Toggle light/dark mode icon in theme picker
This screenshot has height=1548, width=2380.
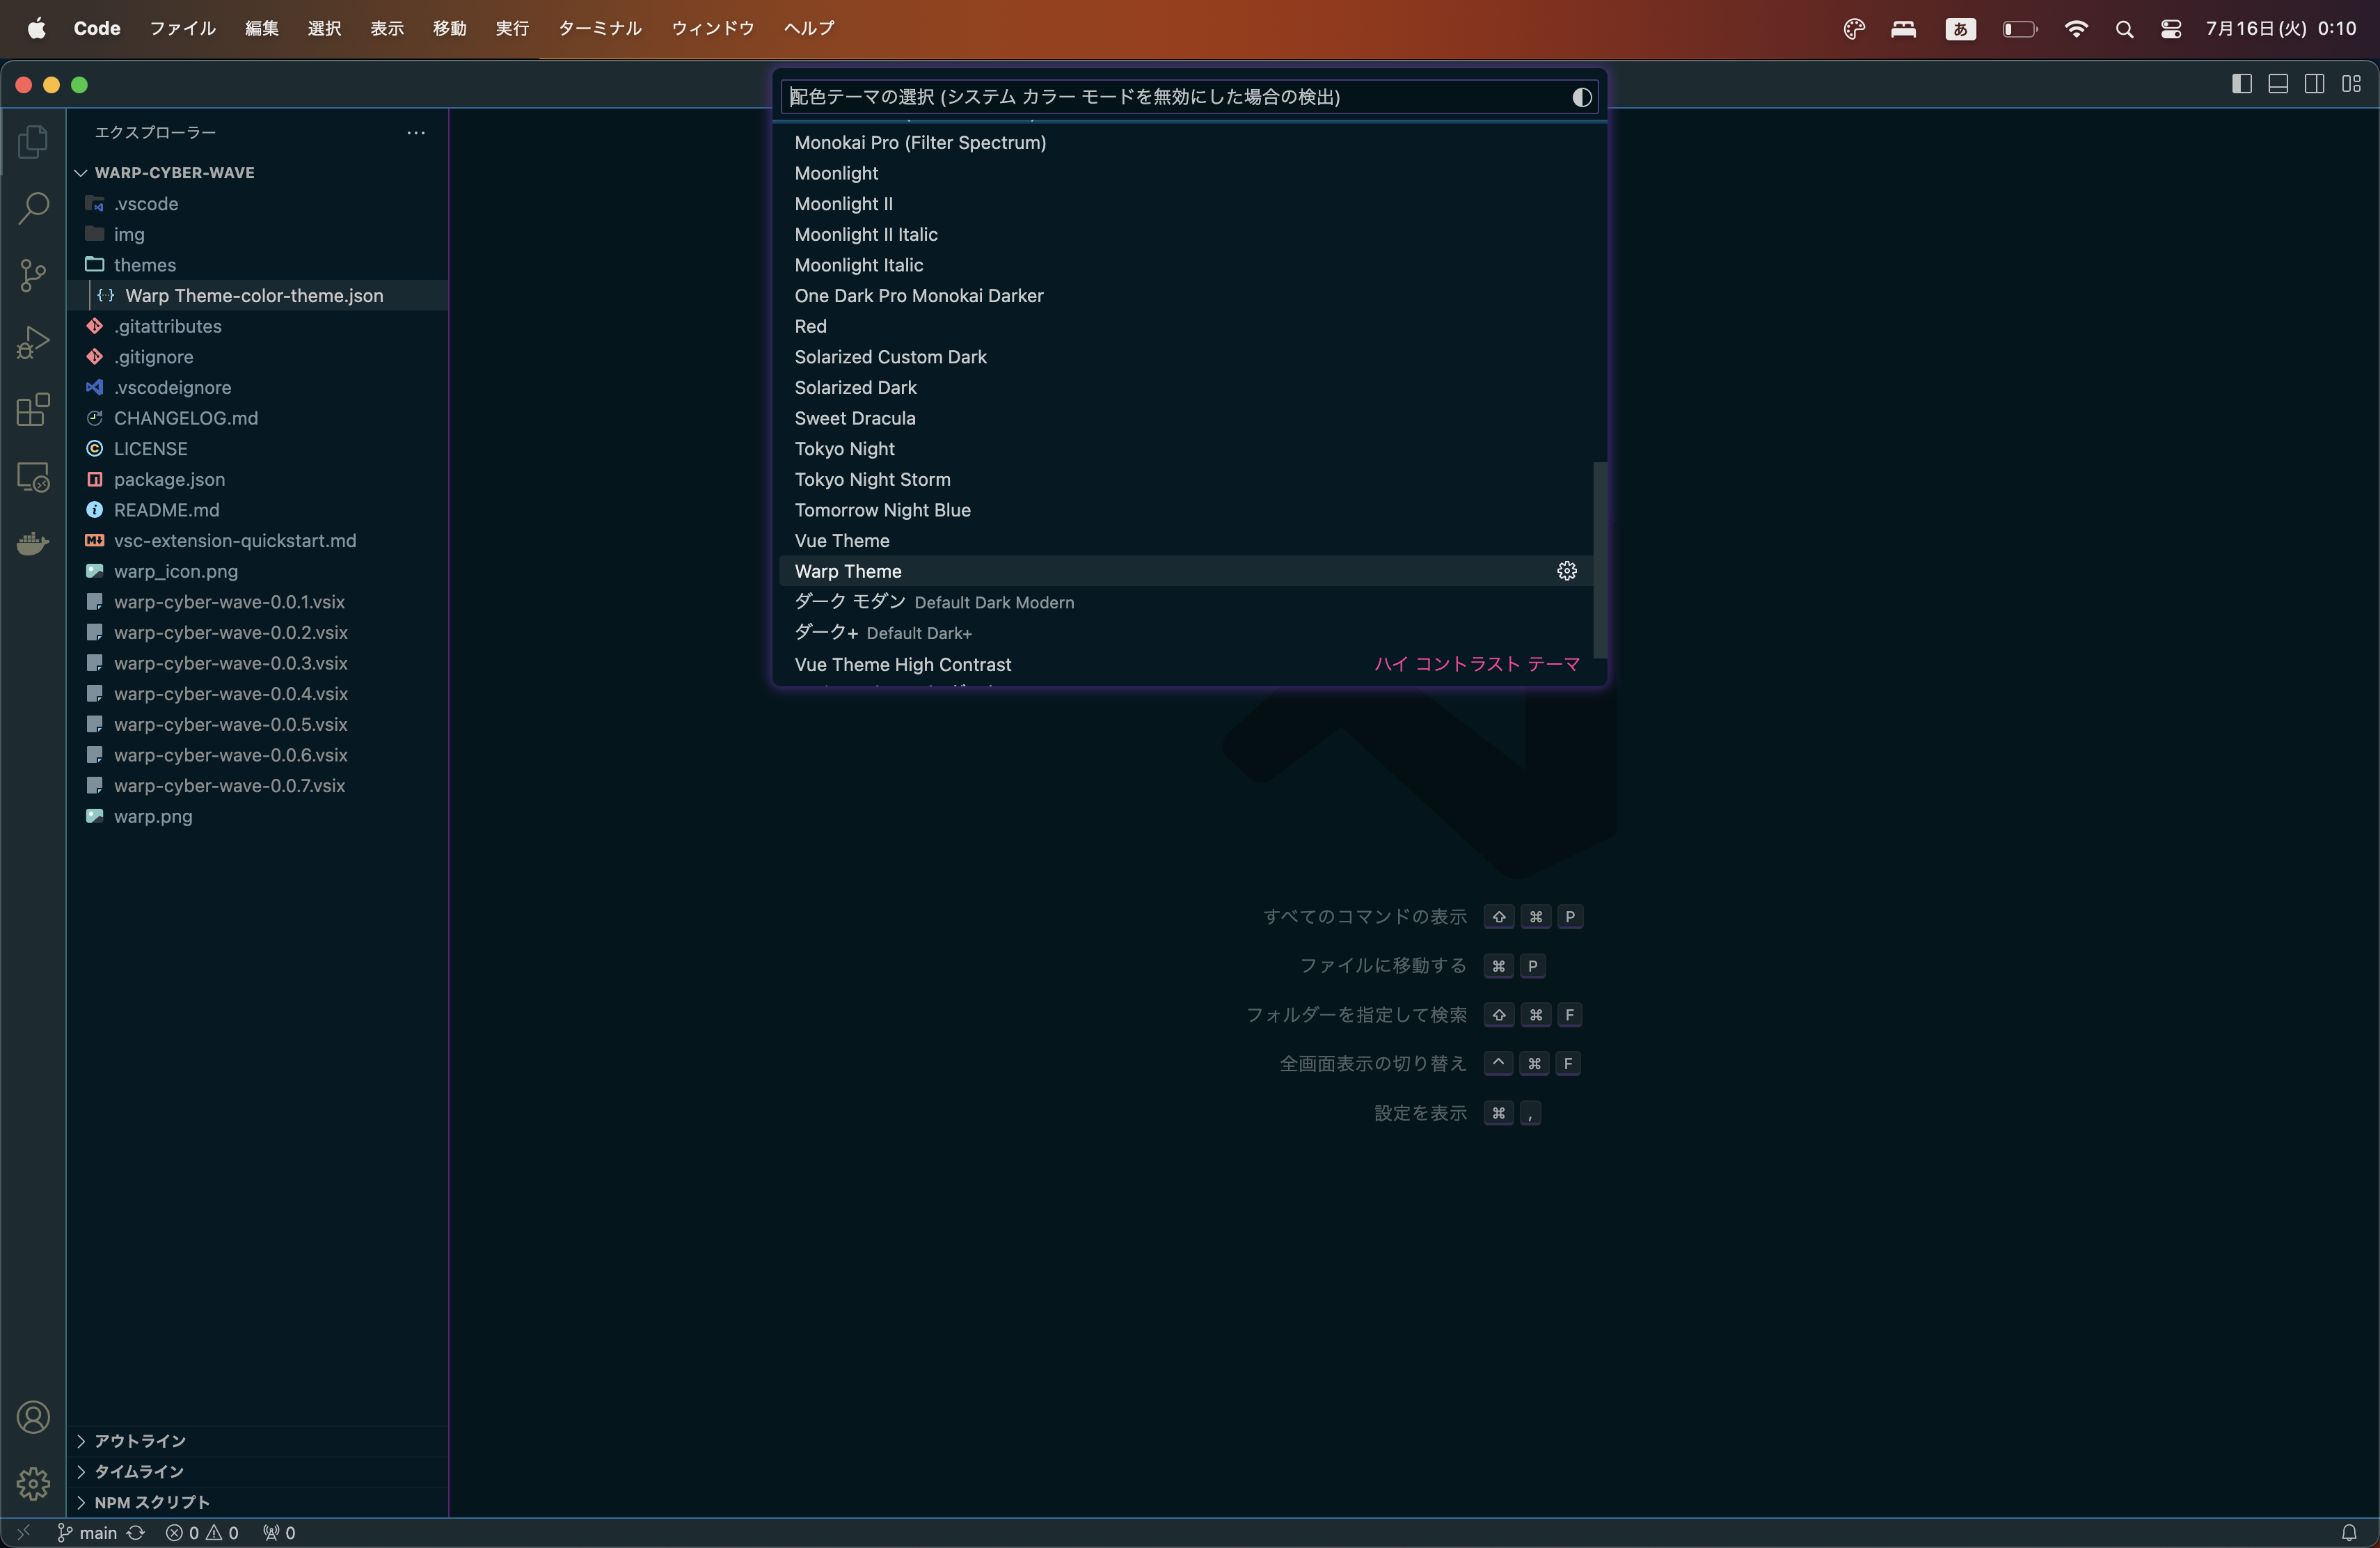coord(1581,97)
